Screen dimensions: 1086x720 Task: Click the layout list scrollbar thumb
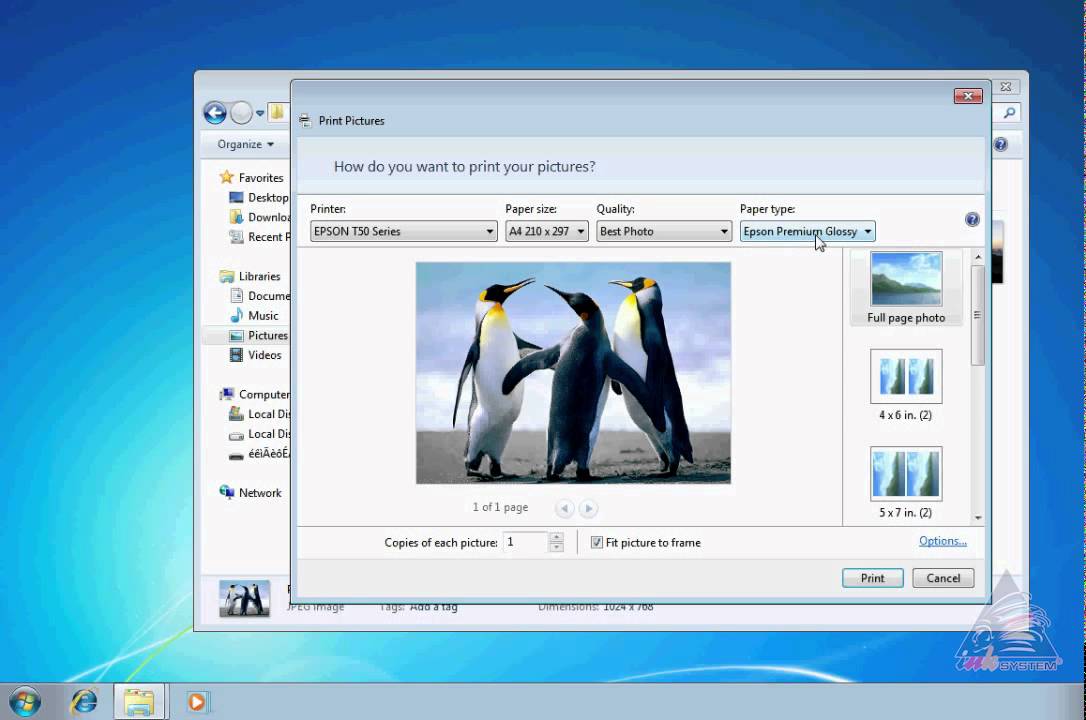tap(978, 315)
